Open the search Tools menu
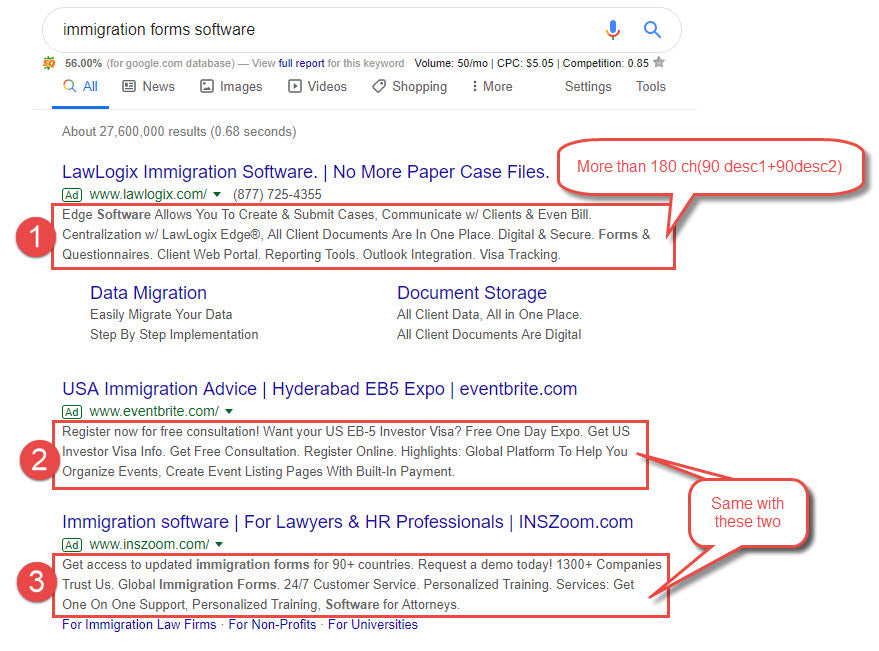The height and width of the screenshot is (651, 879). coord(650,86)
